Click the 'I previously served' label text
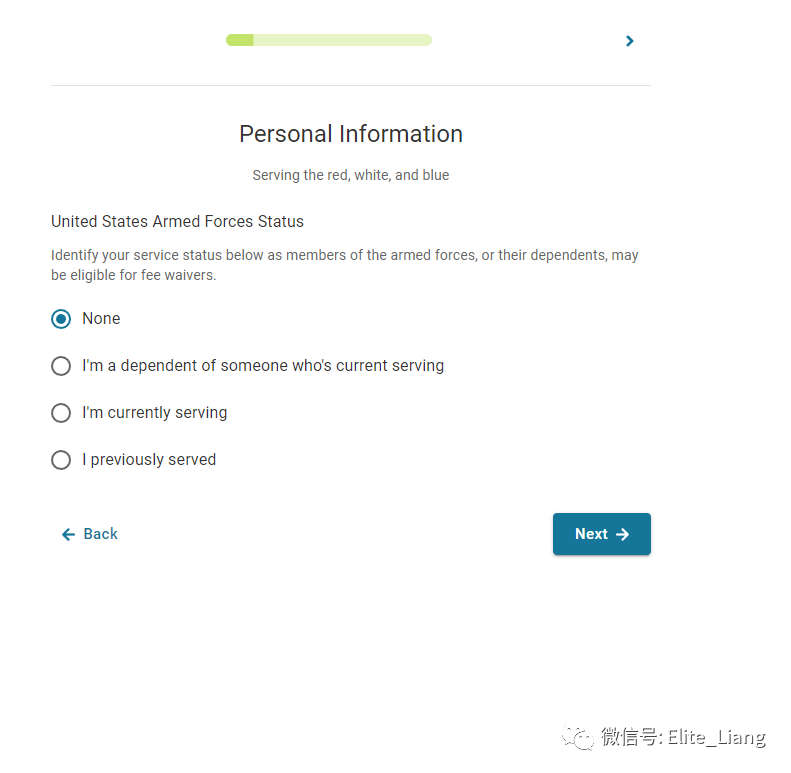Image resolution: width=791 pixels, height=773 pixels. (x=149, y=460)
